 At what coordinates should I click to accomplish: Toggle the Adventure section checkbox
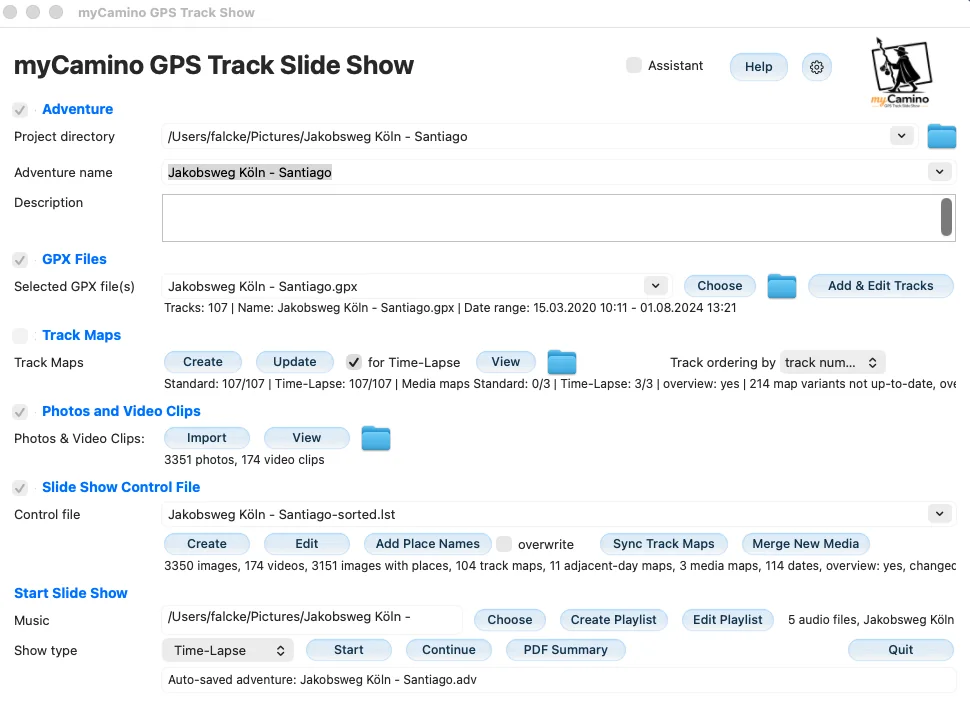tap(20, 110)
